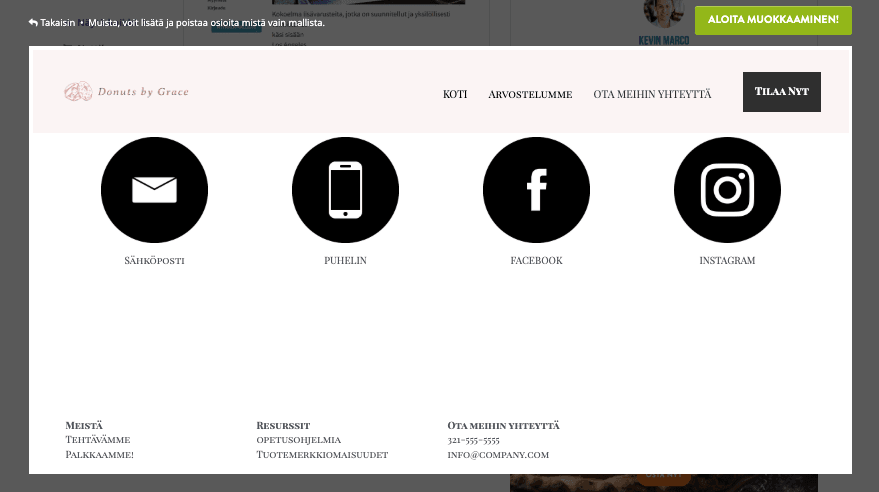This screenshot has height=492, width=879.
Task: Open the Tehtävämme footer link
Action: tap(98, 440)
